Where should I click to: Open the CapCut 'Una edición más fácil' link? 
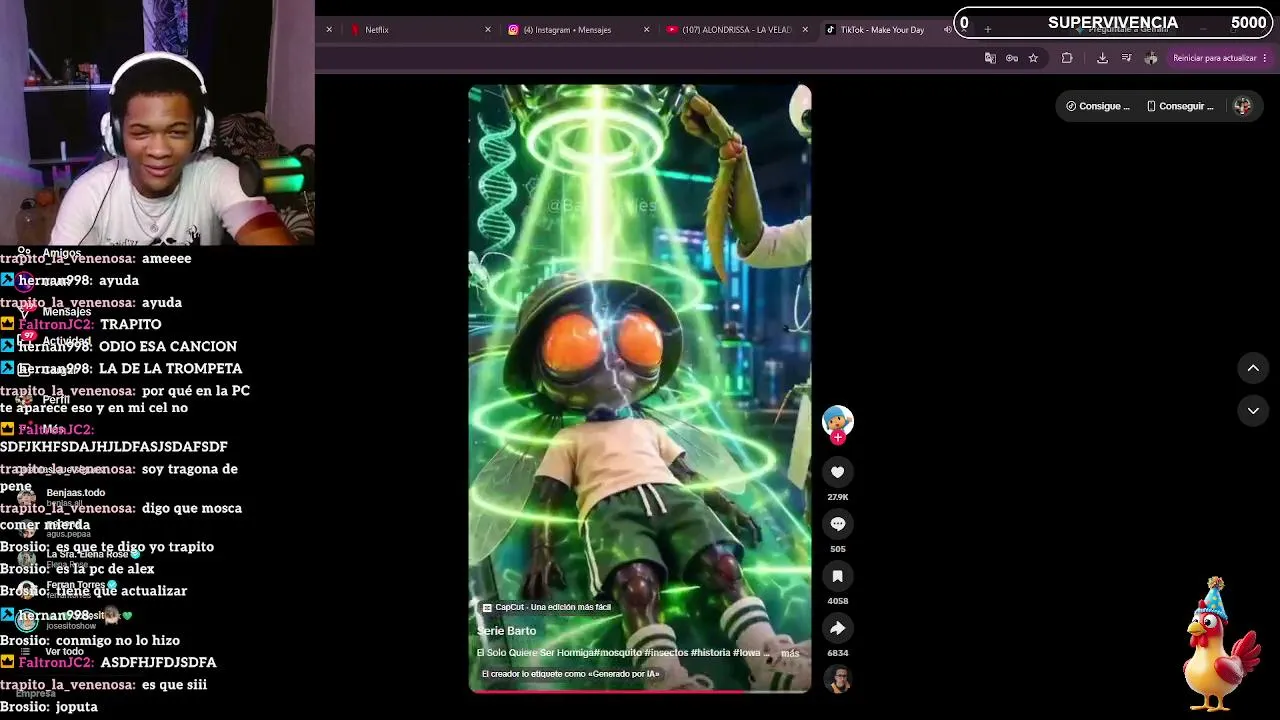pyautogui.click(x=547, y=607)
